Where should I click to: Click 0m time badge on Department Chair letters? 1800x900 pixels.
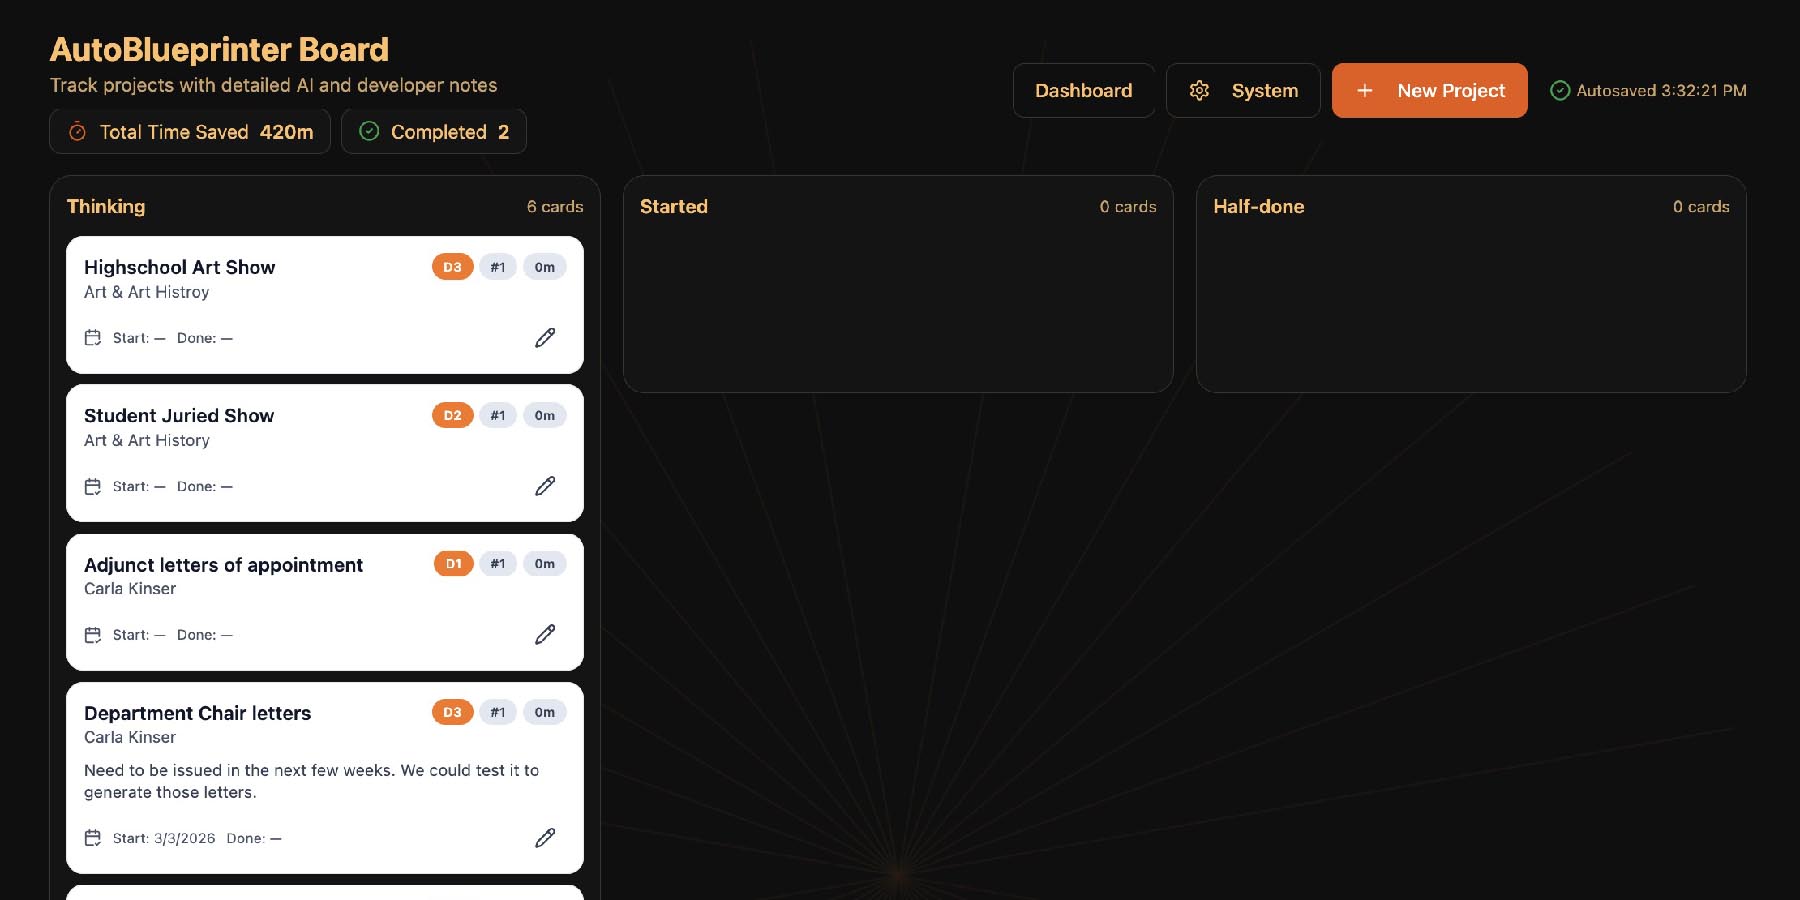(544, 712)
